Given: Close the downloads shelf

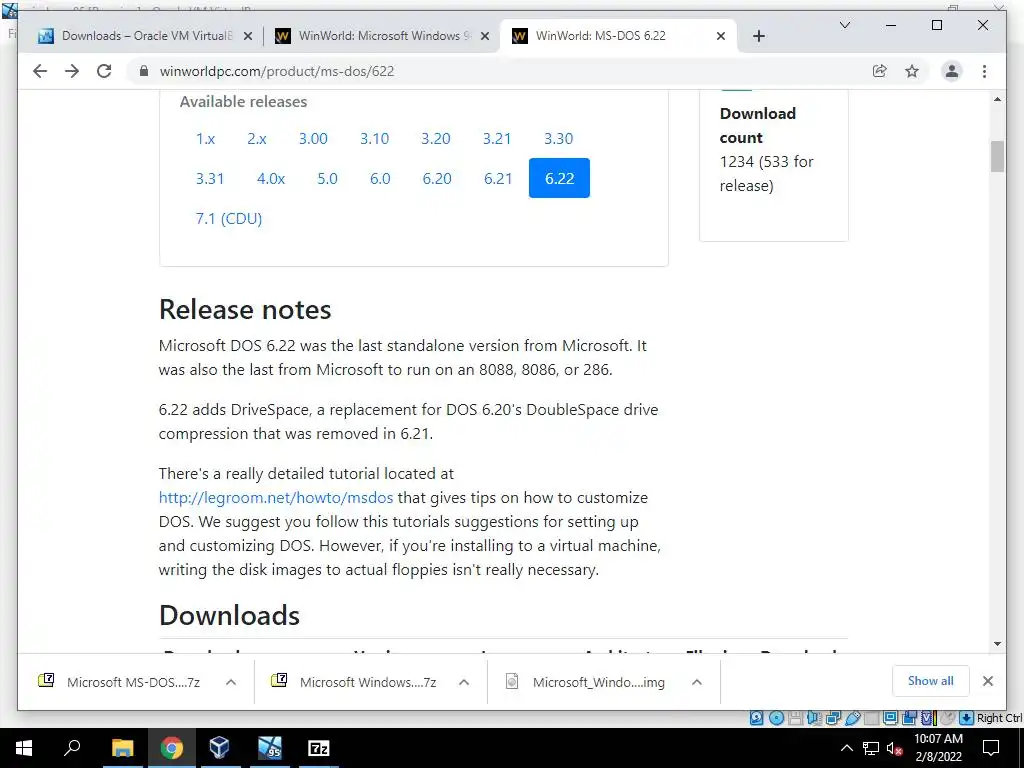Looking at the screenshot, I should click(987, 681).
